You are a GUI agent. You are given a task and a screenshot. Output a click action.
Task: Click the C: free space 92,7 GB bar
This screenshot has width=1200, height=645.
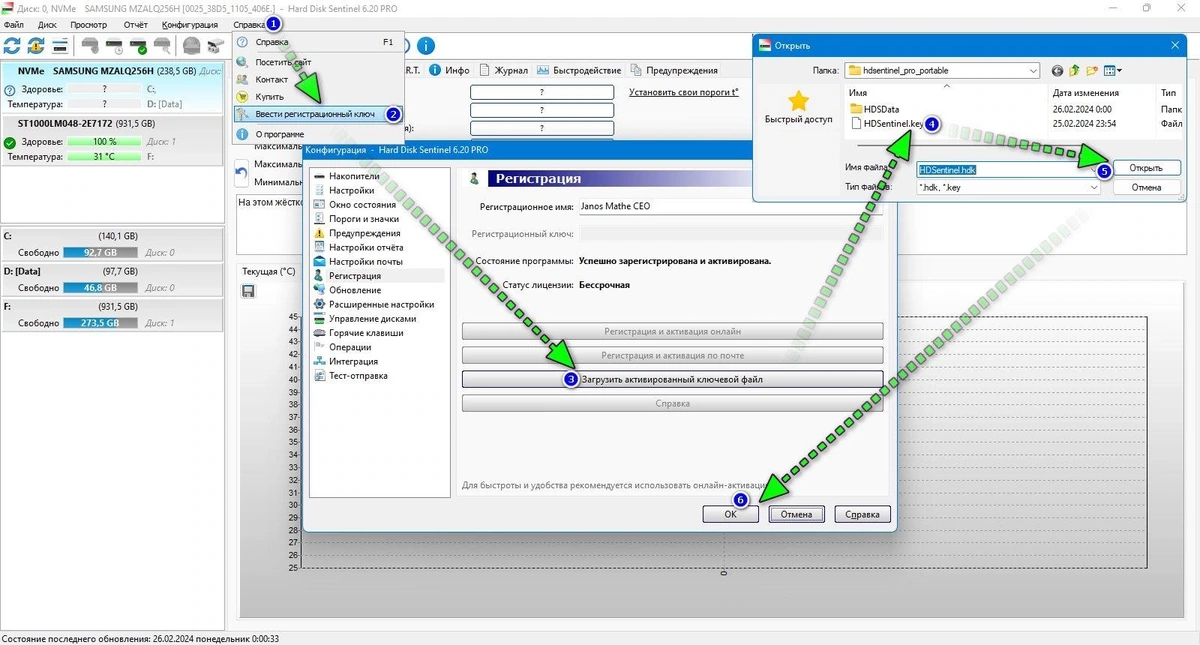tap(101, 253)
